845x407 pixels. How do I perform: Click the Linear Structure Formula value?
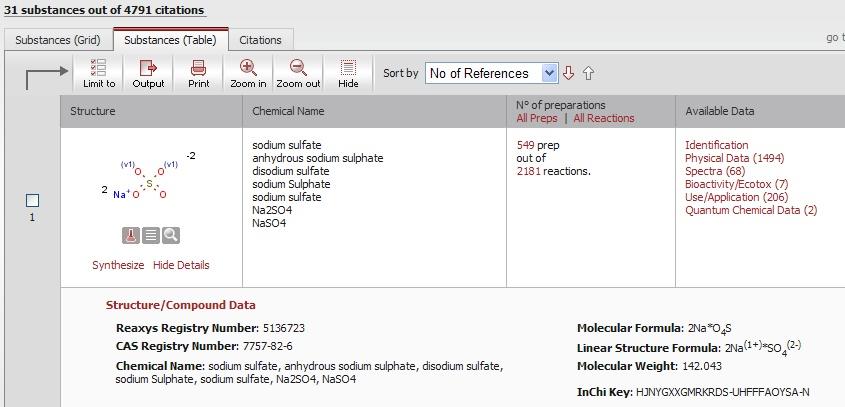pos(763,347)
